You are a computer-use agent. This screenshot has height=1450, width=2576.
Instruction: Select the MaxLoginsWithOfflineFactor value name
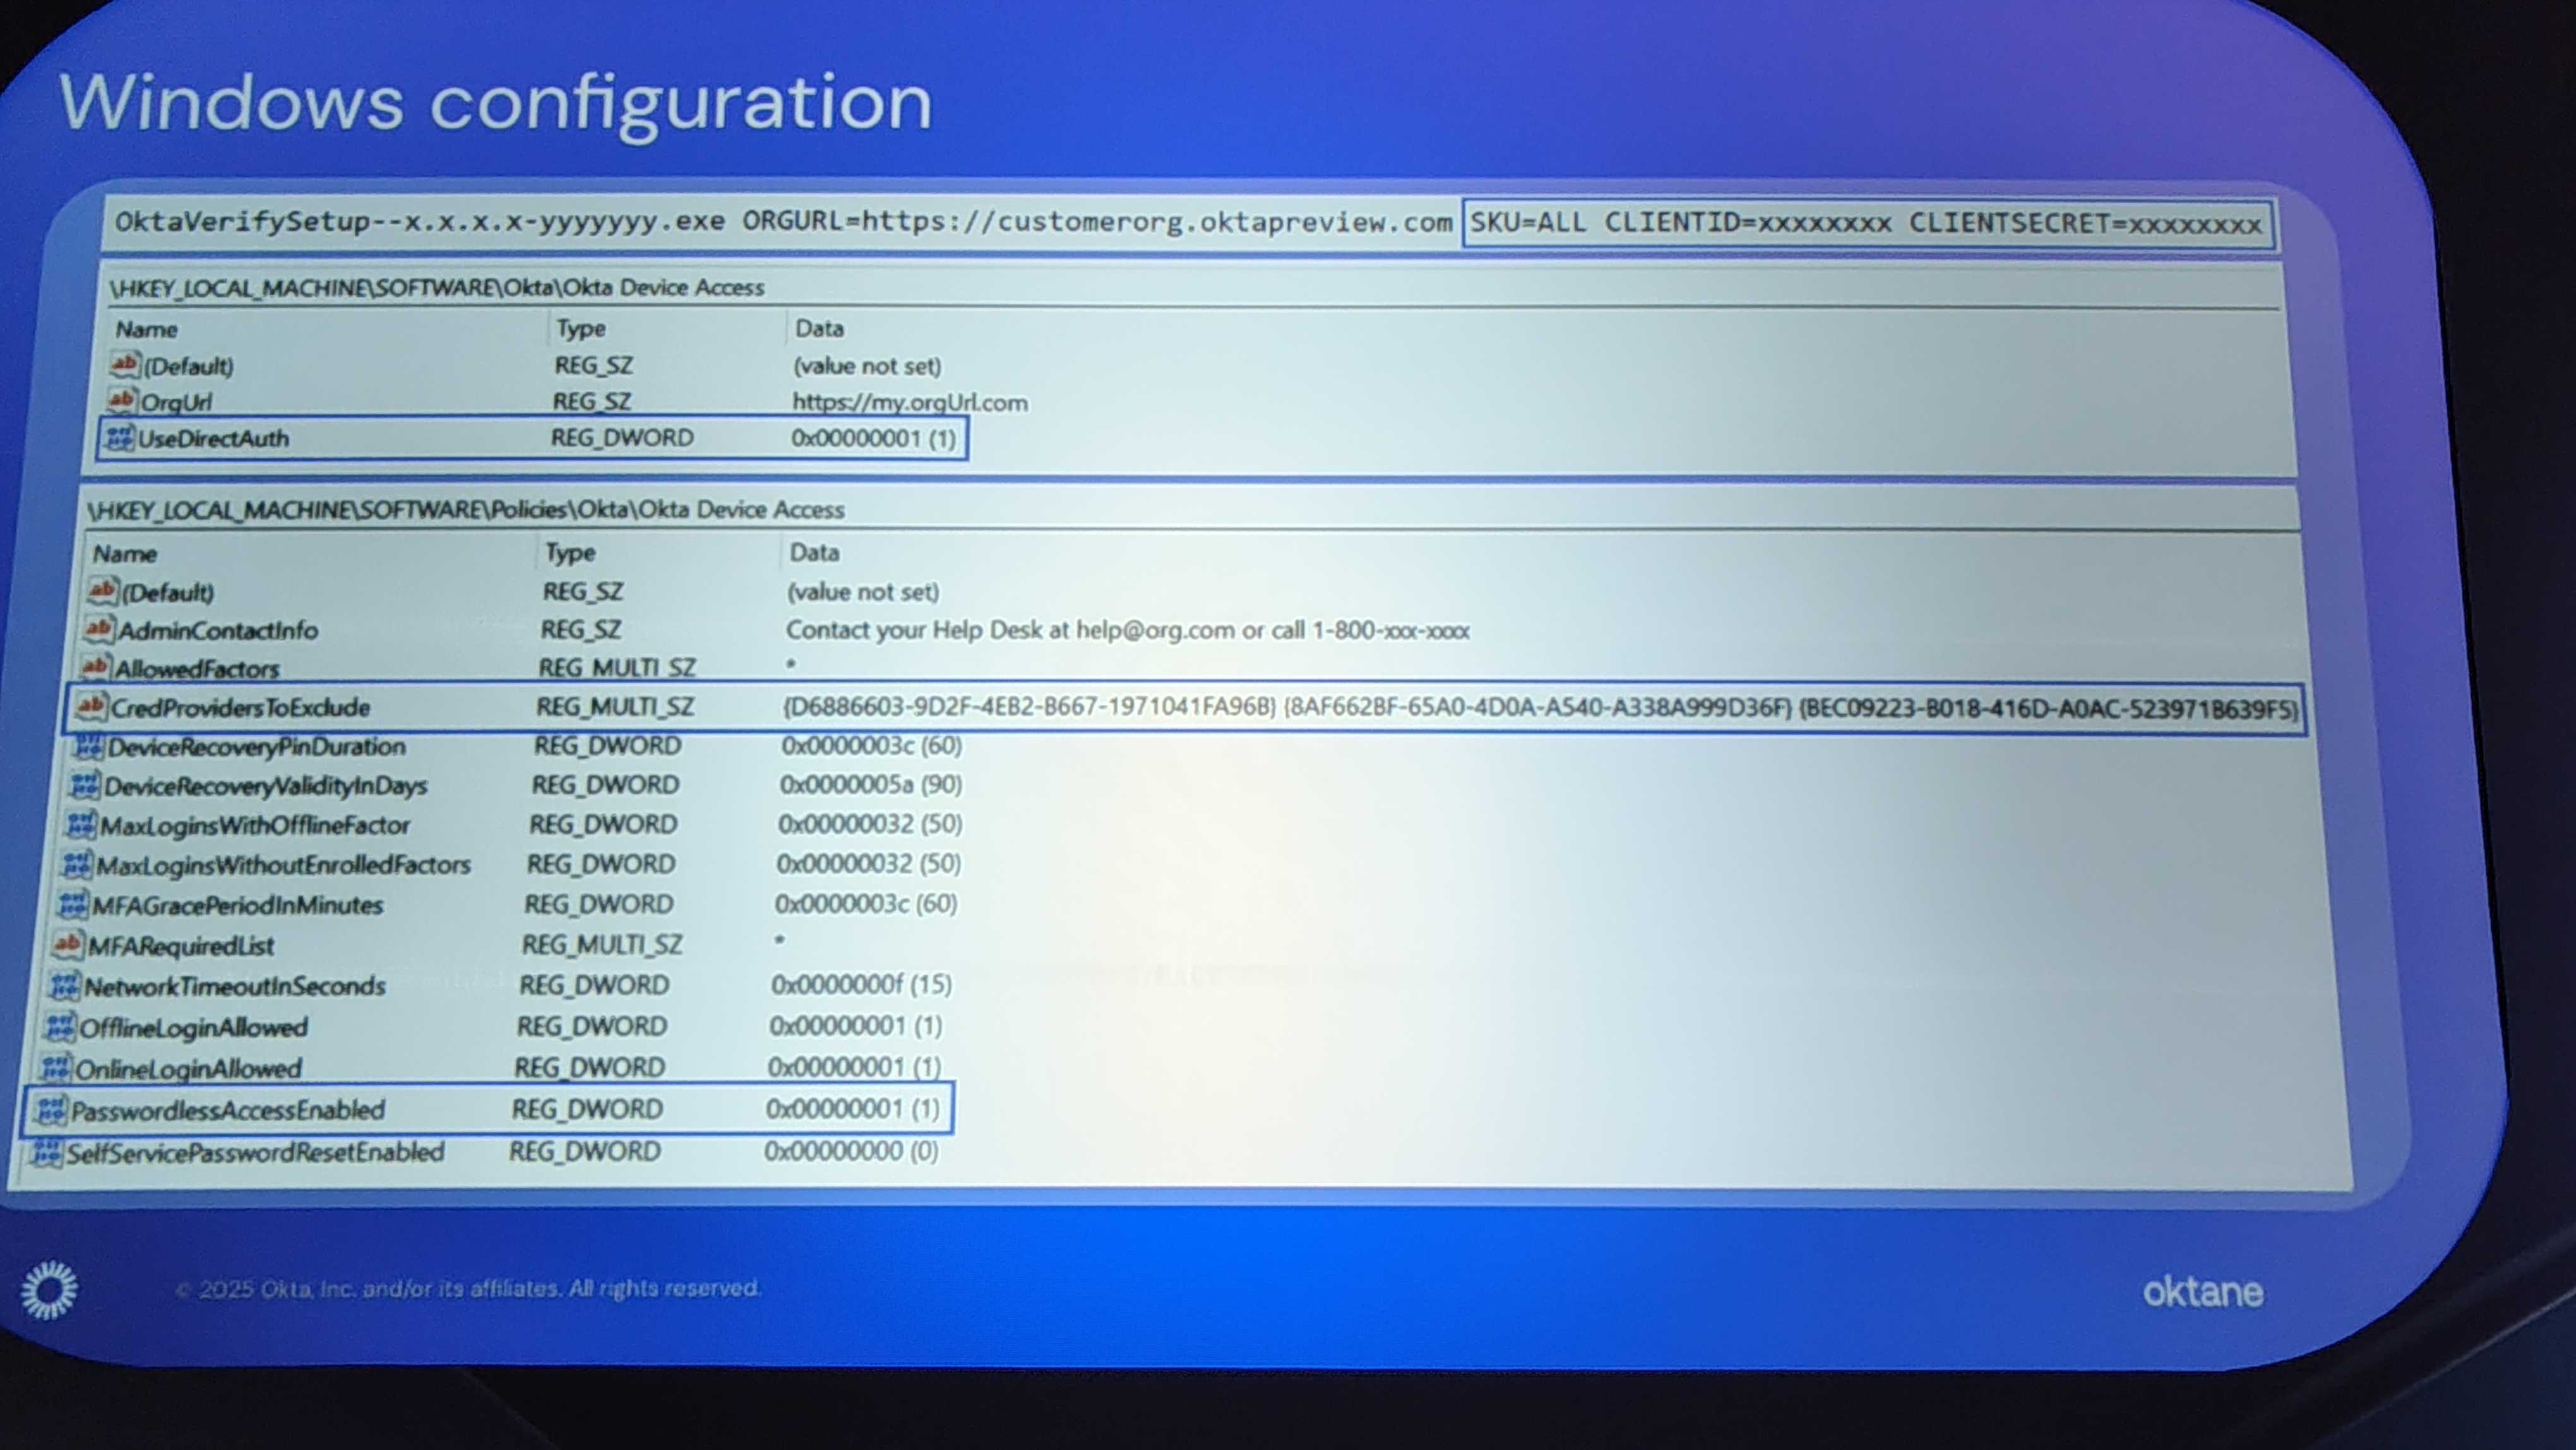click(x=255, y=825)
